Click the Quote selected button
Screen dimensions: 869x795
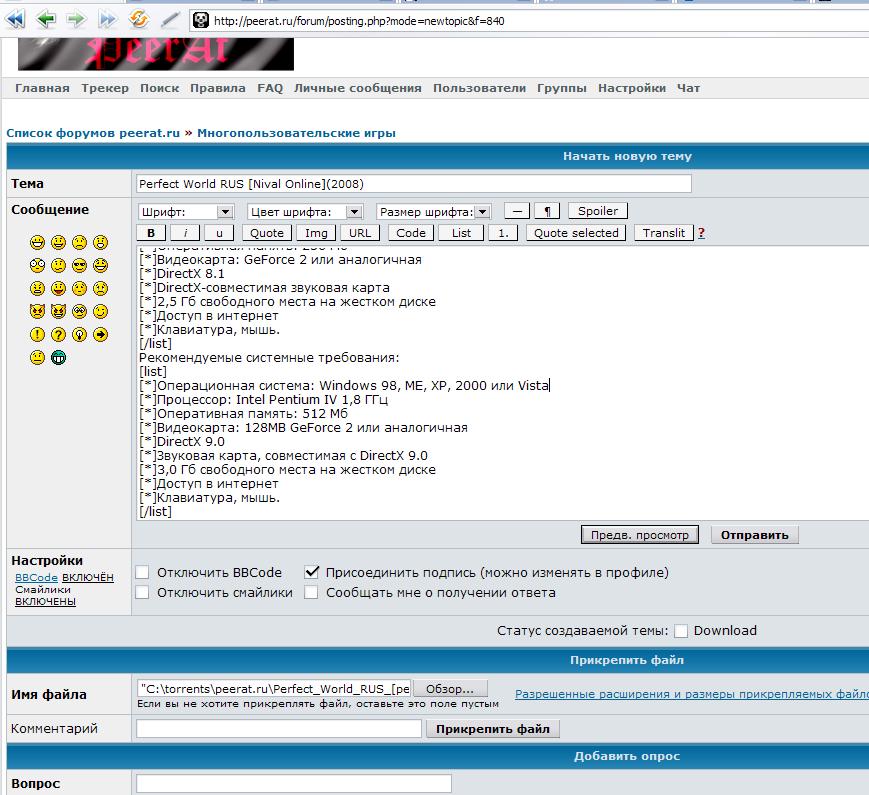click(x=576, y=233)
